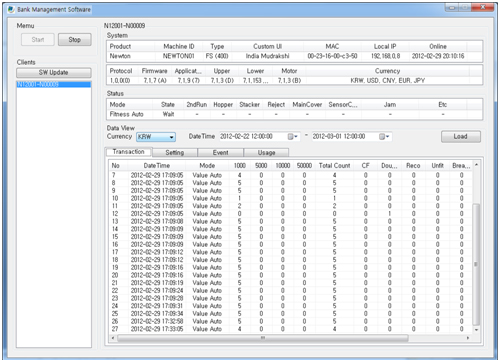The width and height of the screenshot is (500, 362).
Task: Click the Reco column header
Action: pos(413,166)
